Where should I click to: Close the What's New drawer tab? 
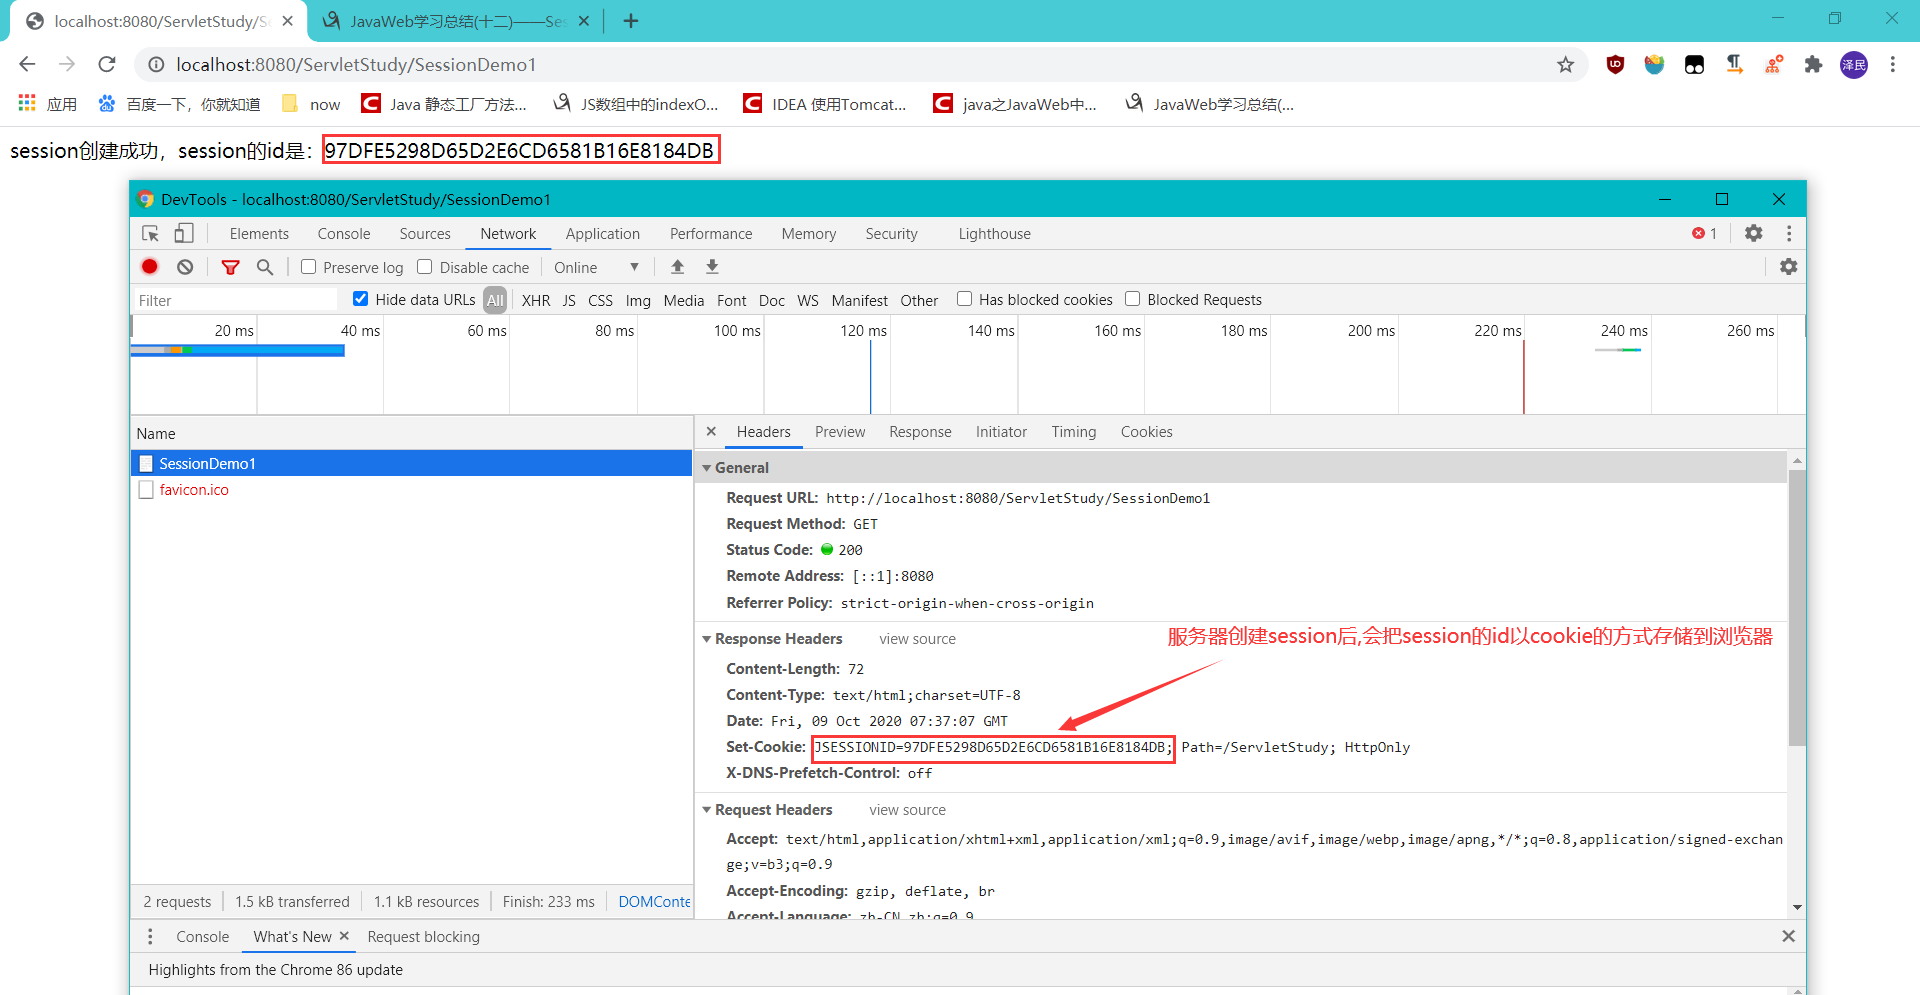point(344,936)
